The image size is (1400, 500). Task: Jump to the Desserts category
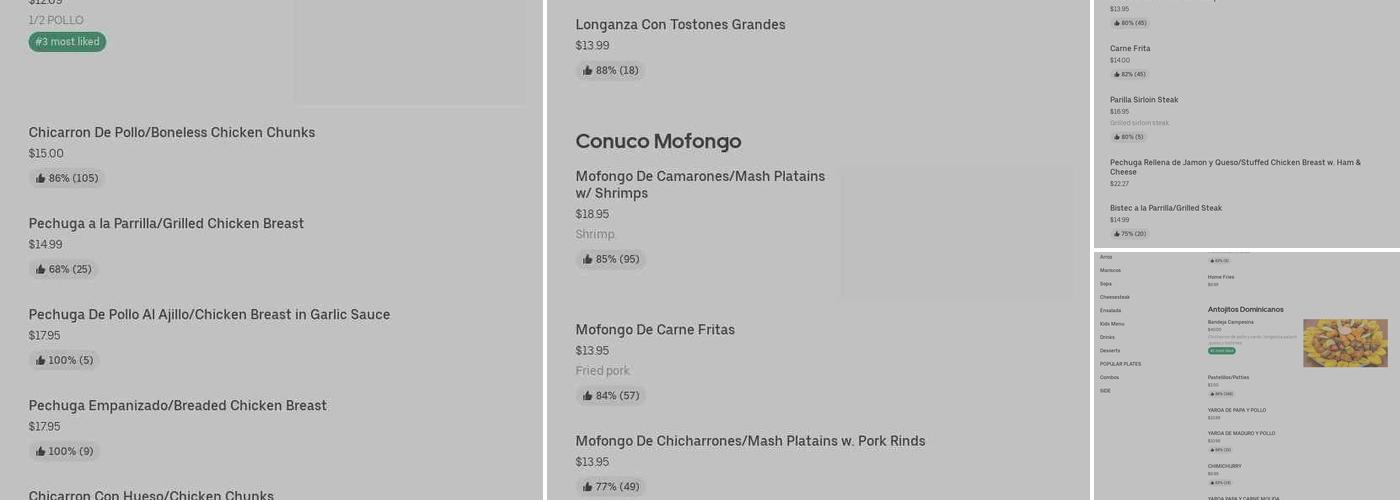tap(1110, 351)
